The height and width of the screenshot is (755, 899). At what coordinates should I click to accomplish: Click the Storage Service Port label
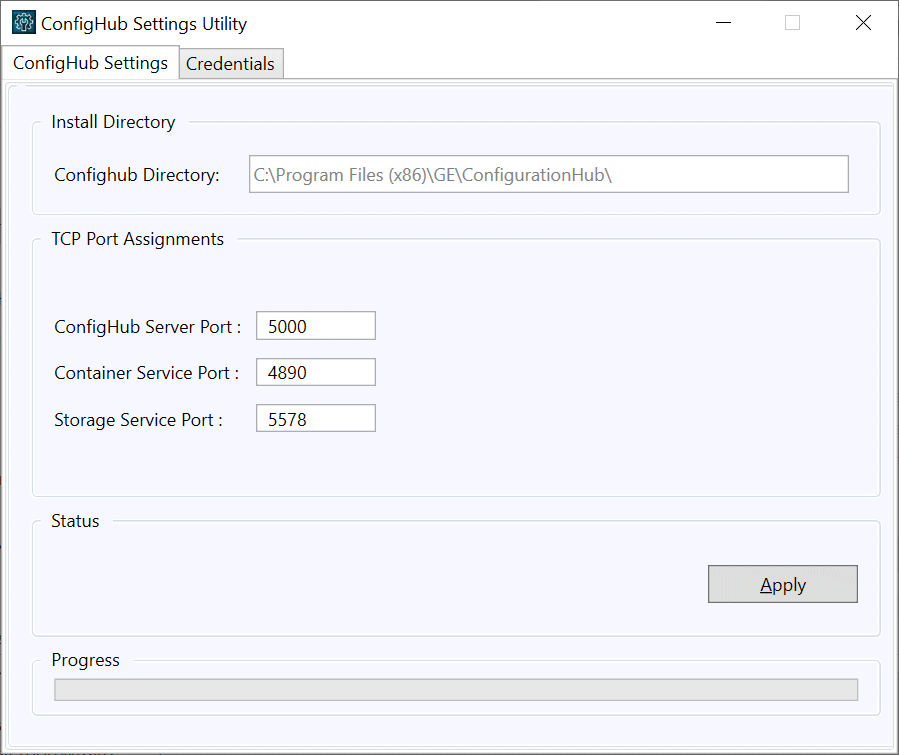point(138,420)
